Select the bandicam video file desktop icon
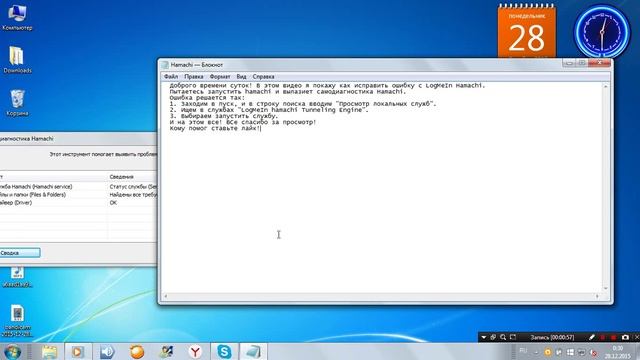The height and width of the screenshot is (360, 640). click(17, 321)
